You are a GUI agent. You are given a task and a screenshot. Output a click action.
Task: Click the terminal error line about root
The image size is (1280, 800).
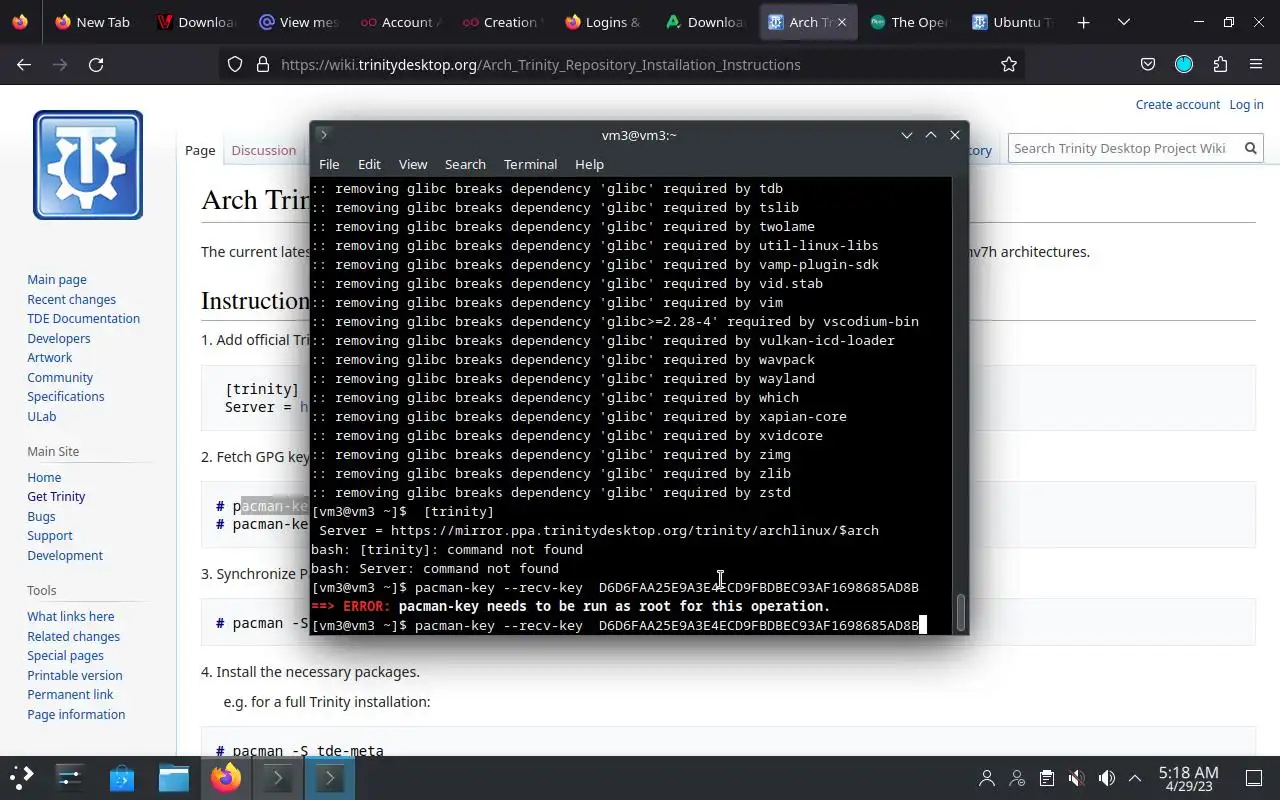click(571, 606)
